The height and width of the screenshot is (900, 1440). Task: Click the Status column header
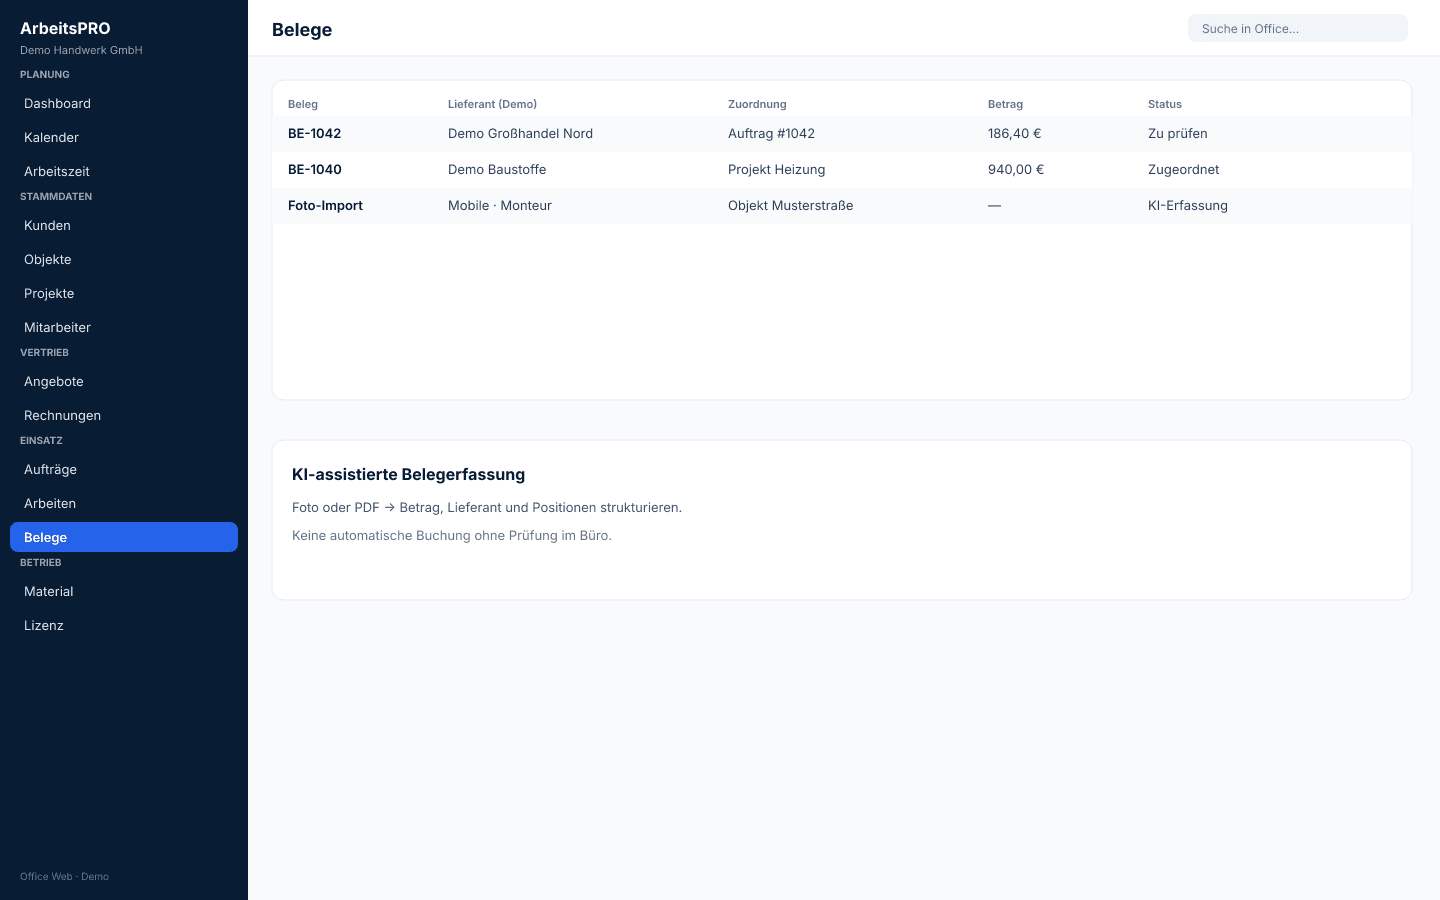click(x=1165, y=104)
